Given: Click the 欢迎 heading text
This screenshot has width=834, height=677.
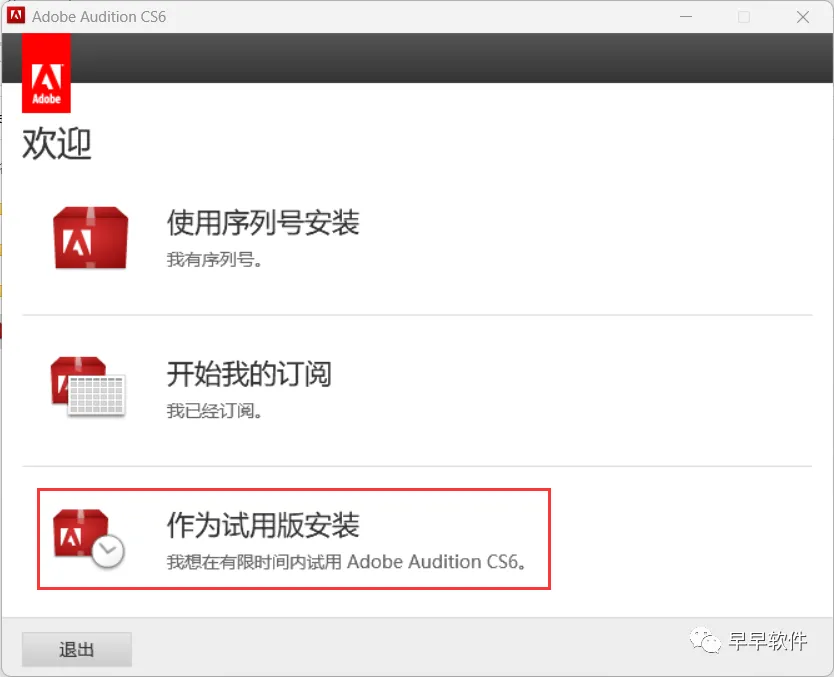Looking at the screenshot, I should click(57, 144).
